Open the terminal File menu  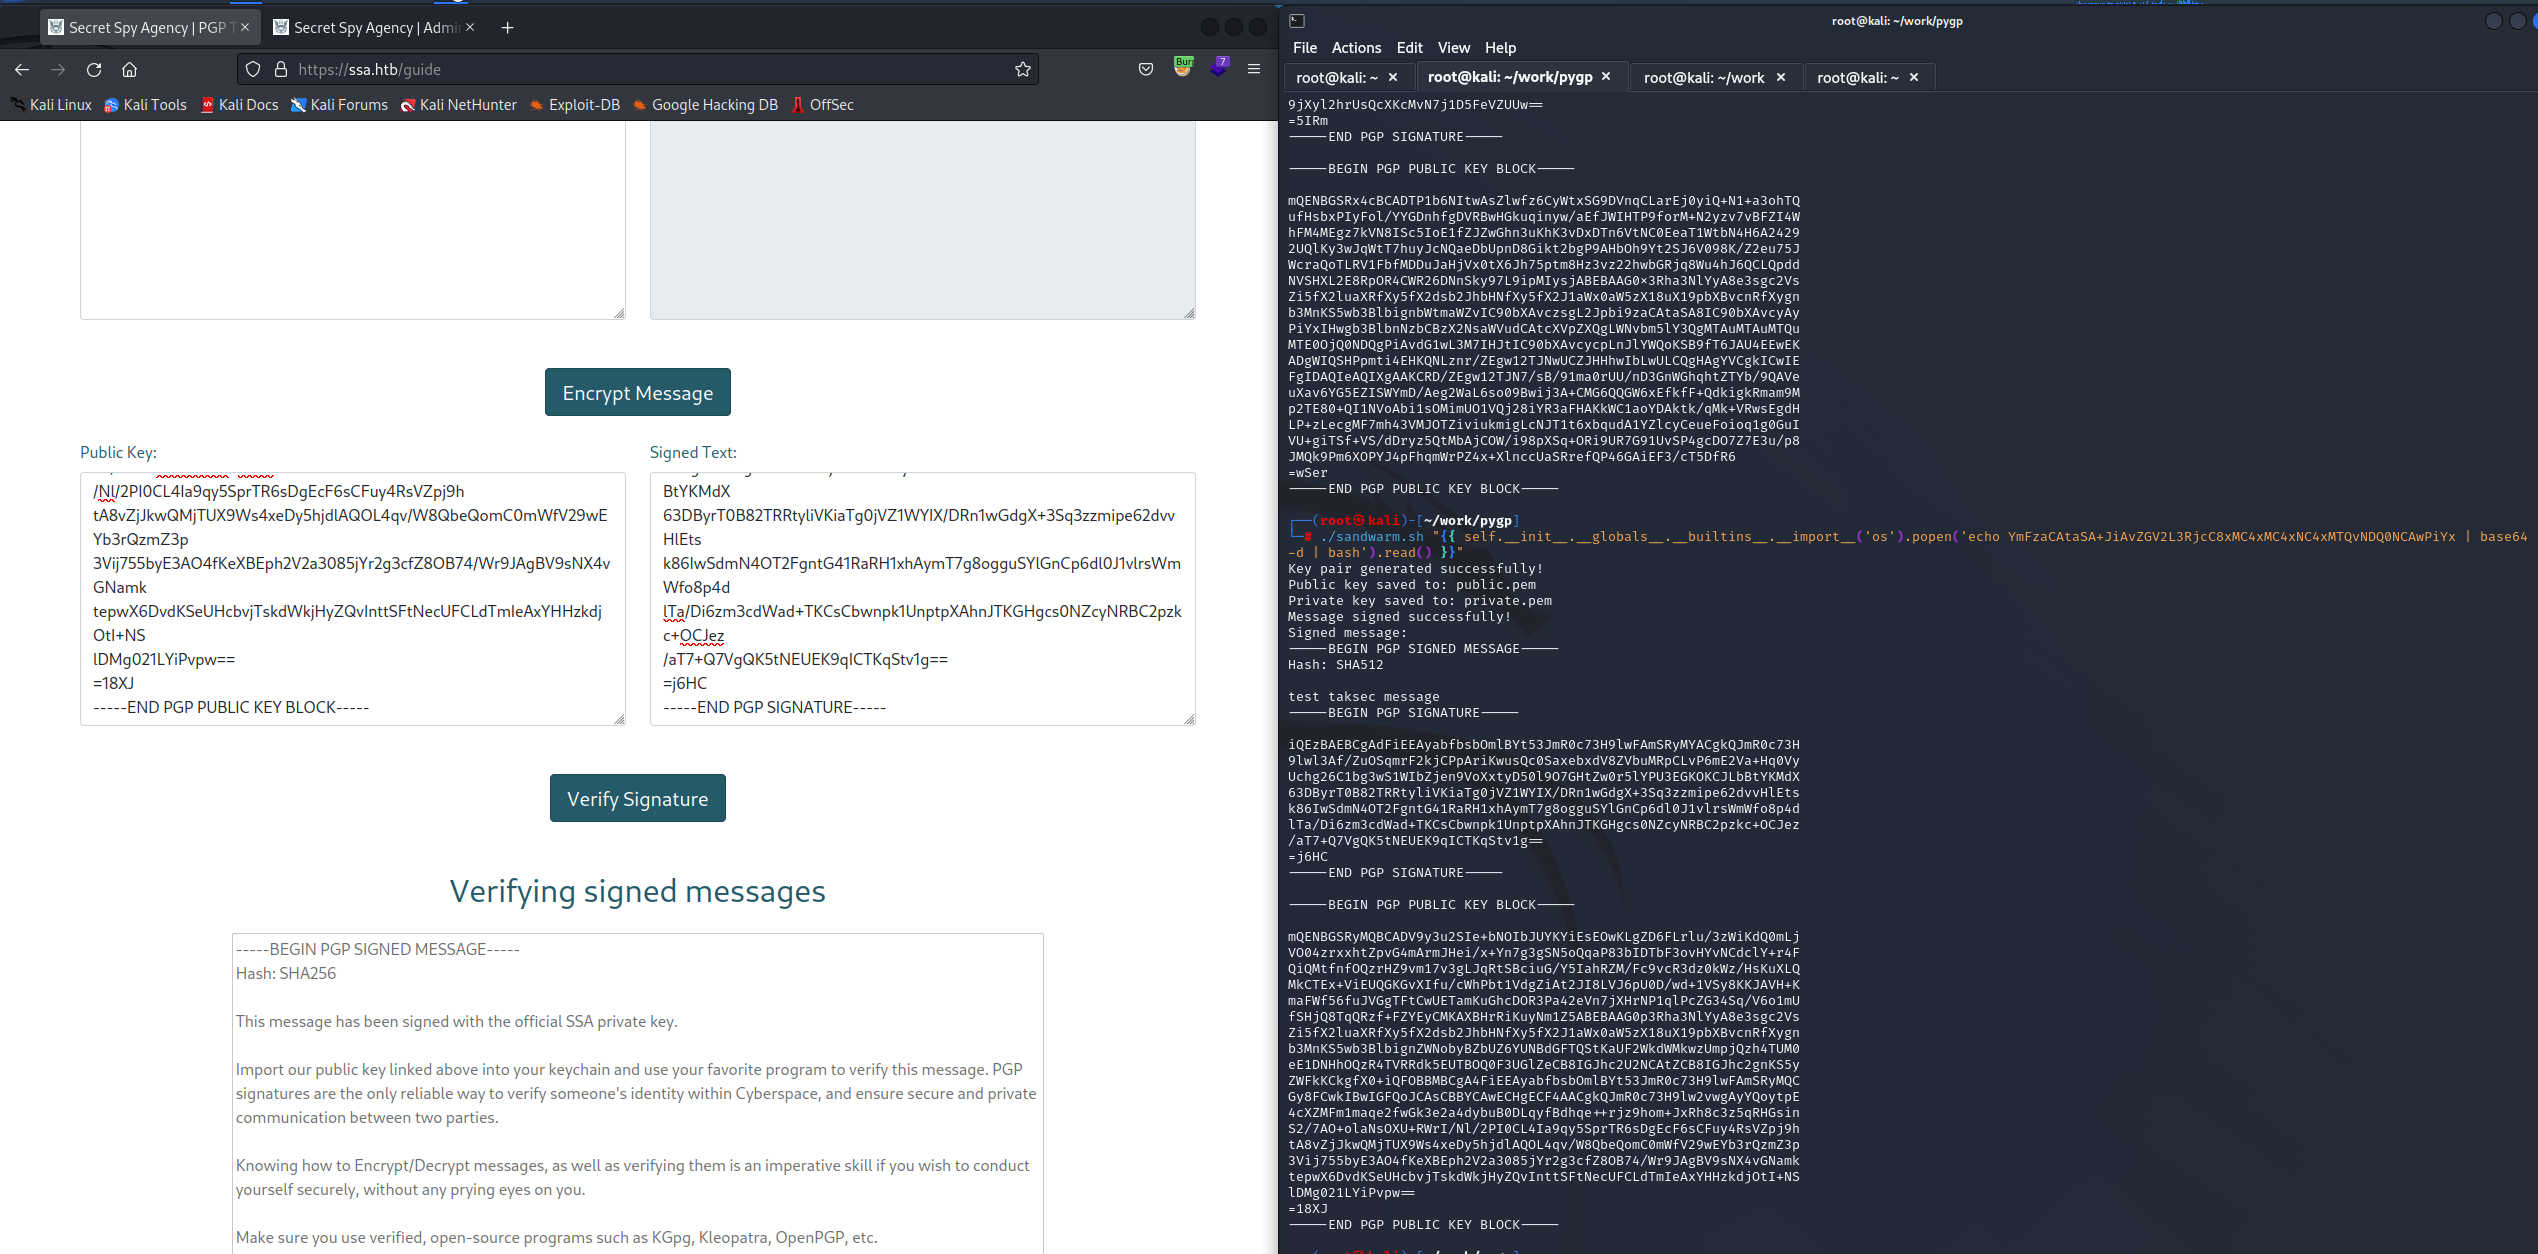coord(1304,47)
